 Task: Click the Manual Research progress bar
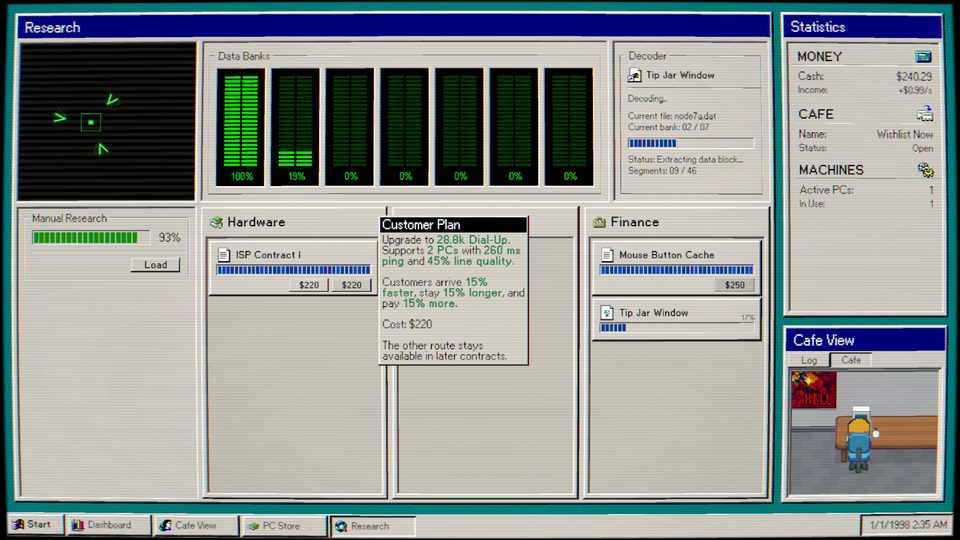[91, 238]
